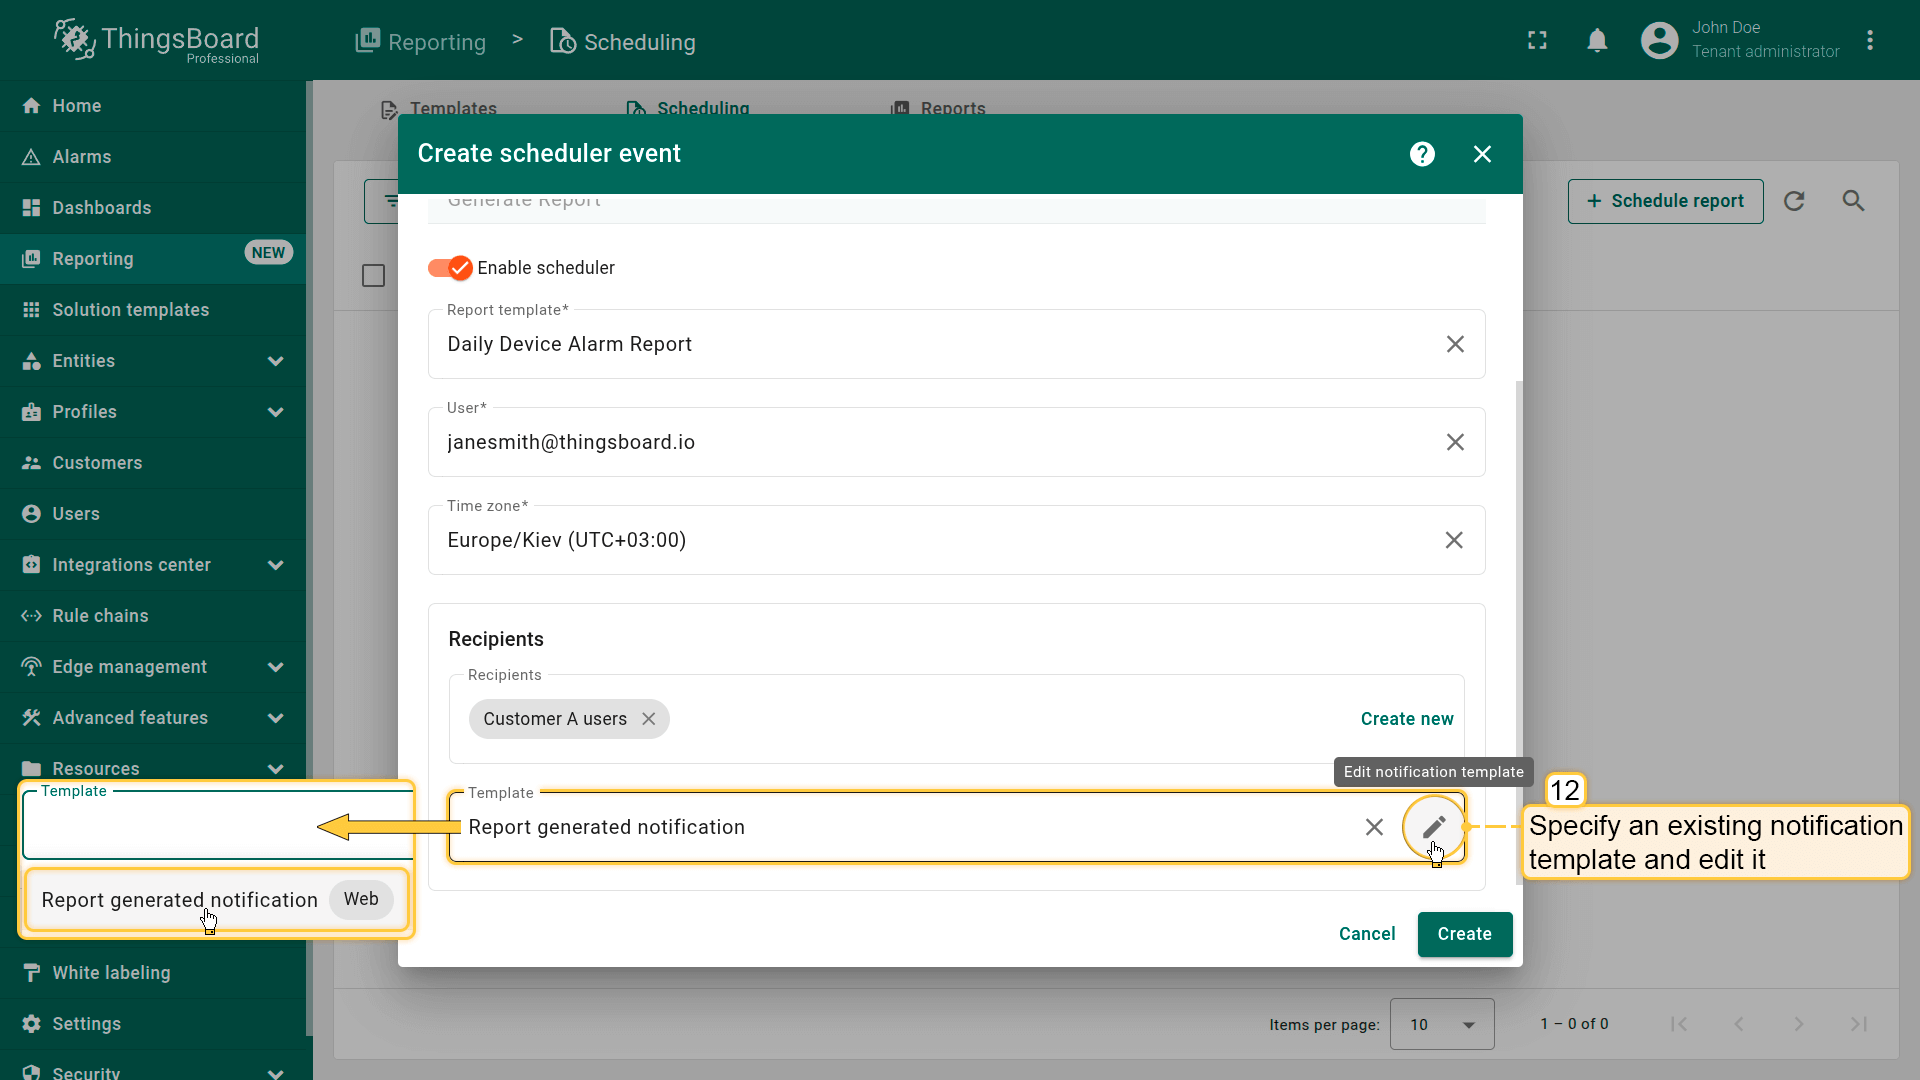Disable the Enable scheduler toggle
The image size is (1920, 1080).
(x=449, y=268)
